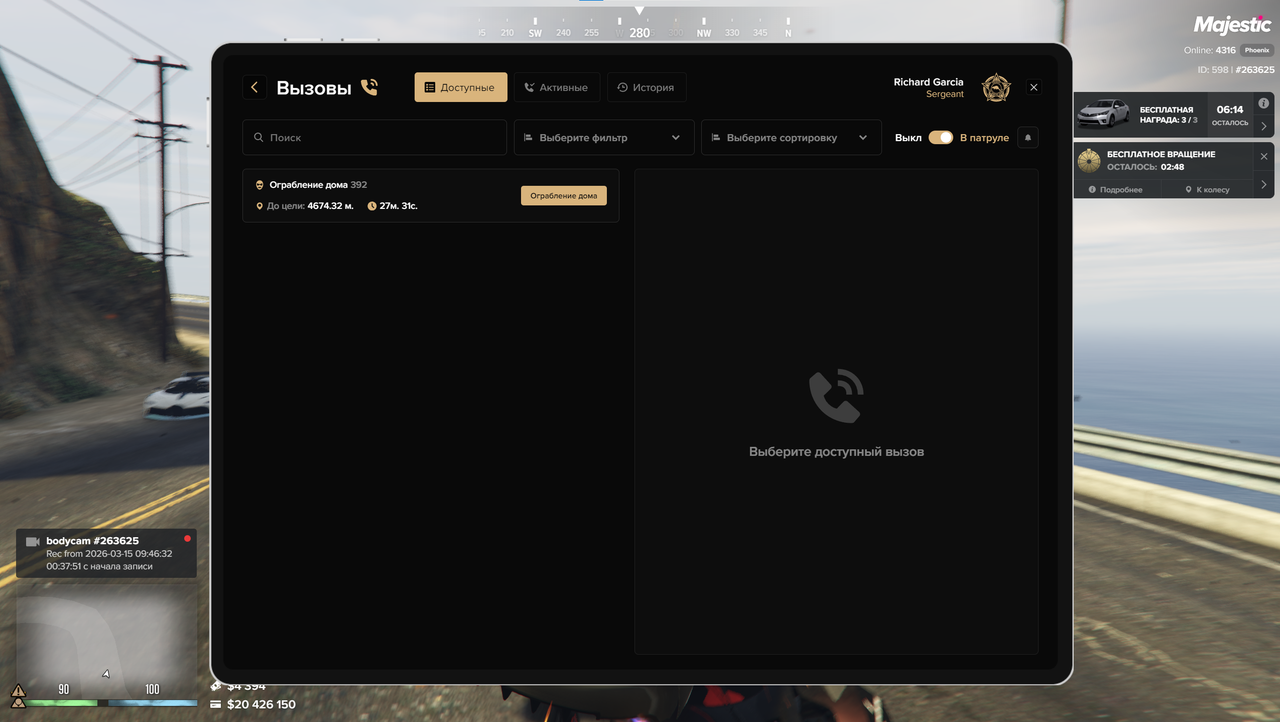The width and height of the screenshot is (1280, 722).
Task: Click the bodycam camera icon
Action: (33, 541)
